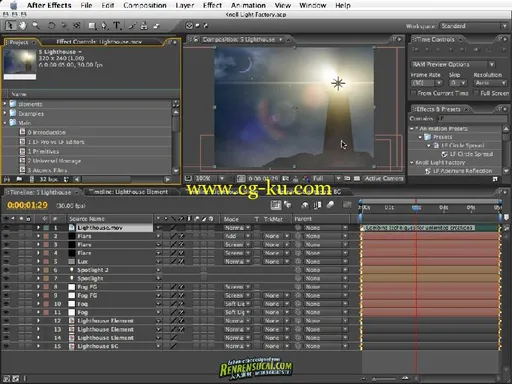
Task: Select layer 13 Lighthouse Element
Action: [x=105, y=329]
